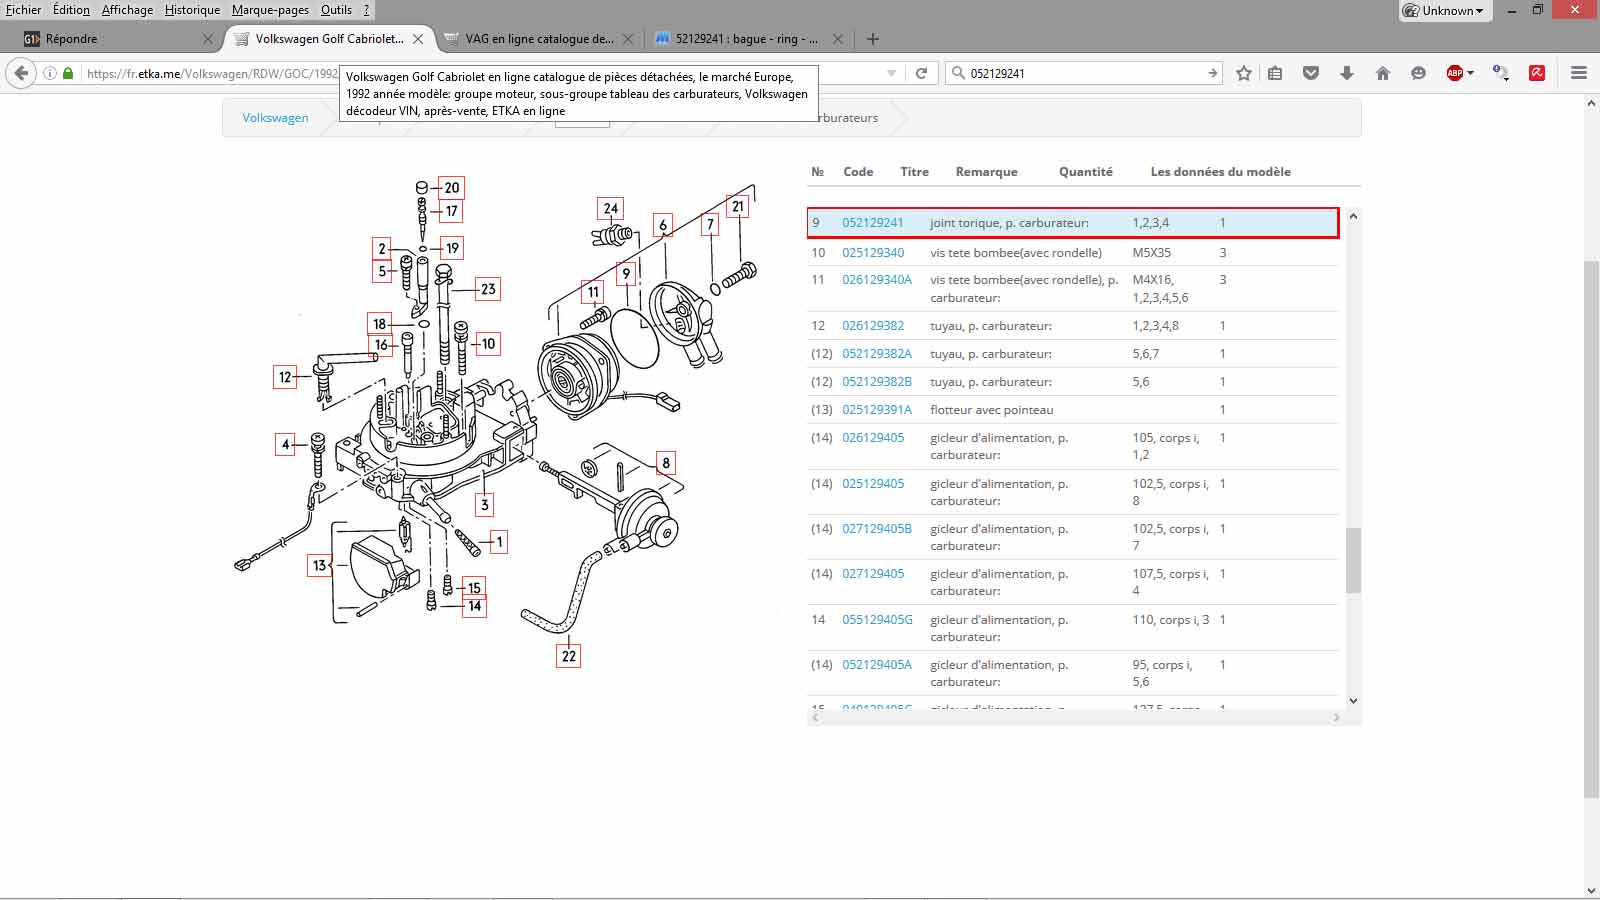Click the Adblock Plus icon
The height and width of the screenshot is (900, 1600).
[x=1455, y=73]
